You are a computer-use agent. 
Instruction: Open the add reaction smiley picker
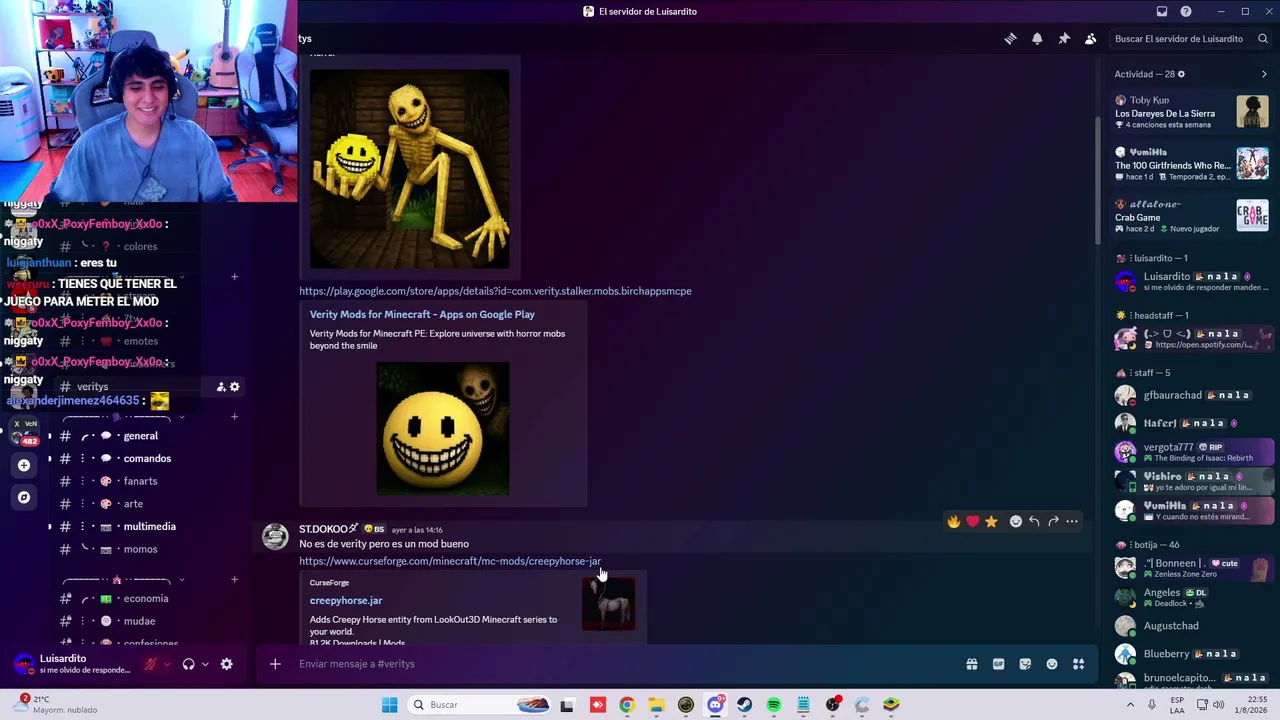1016,521
